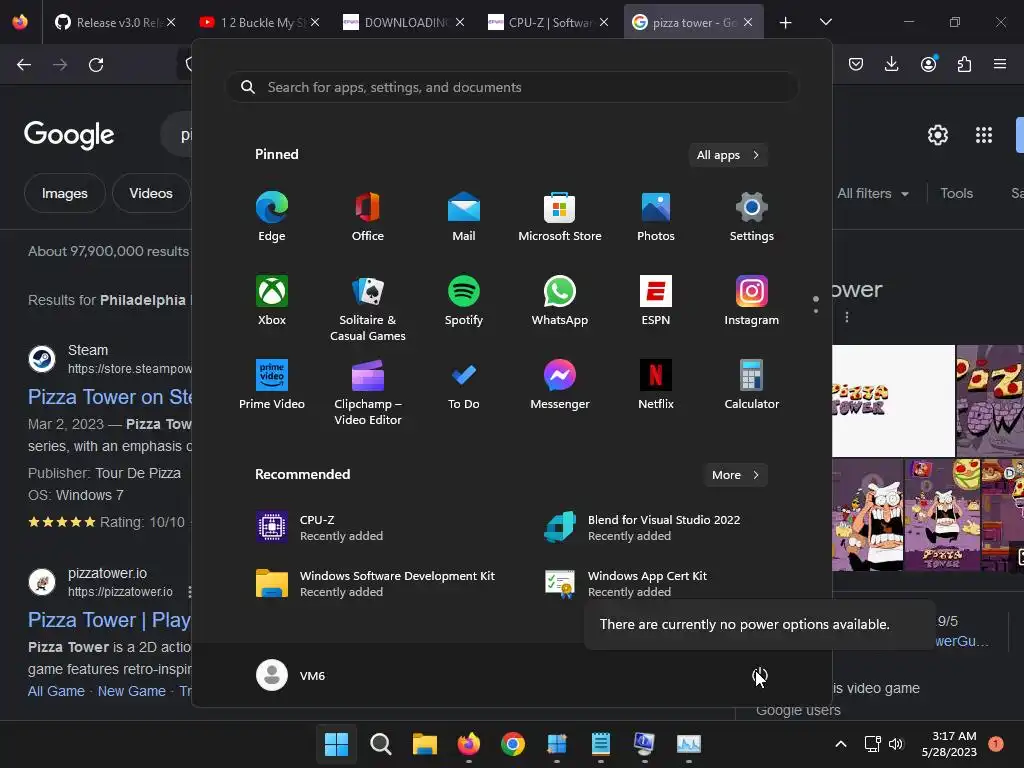
Task: Go back in Firefox
Action: (24, 65)
